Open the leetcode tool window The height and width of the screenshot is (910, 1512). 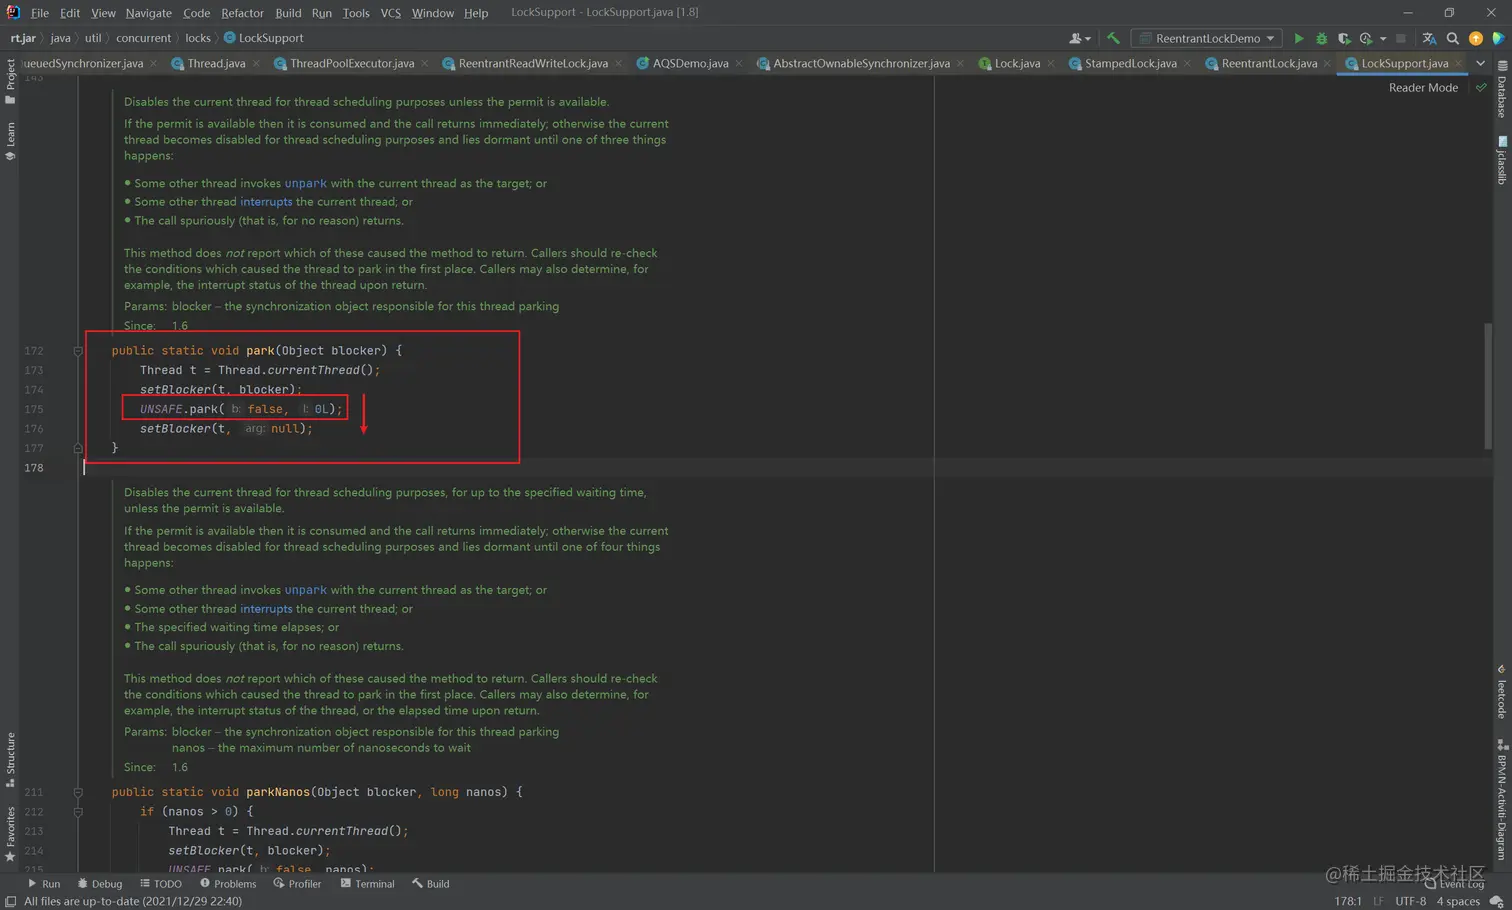(x=1502, y=691)
